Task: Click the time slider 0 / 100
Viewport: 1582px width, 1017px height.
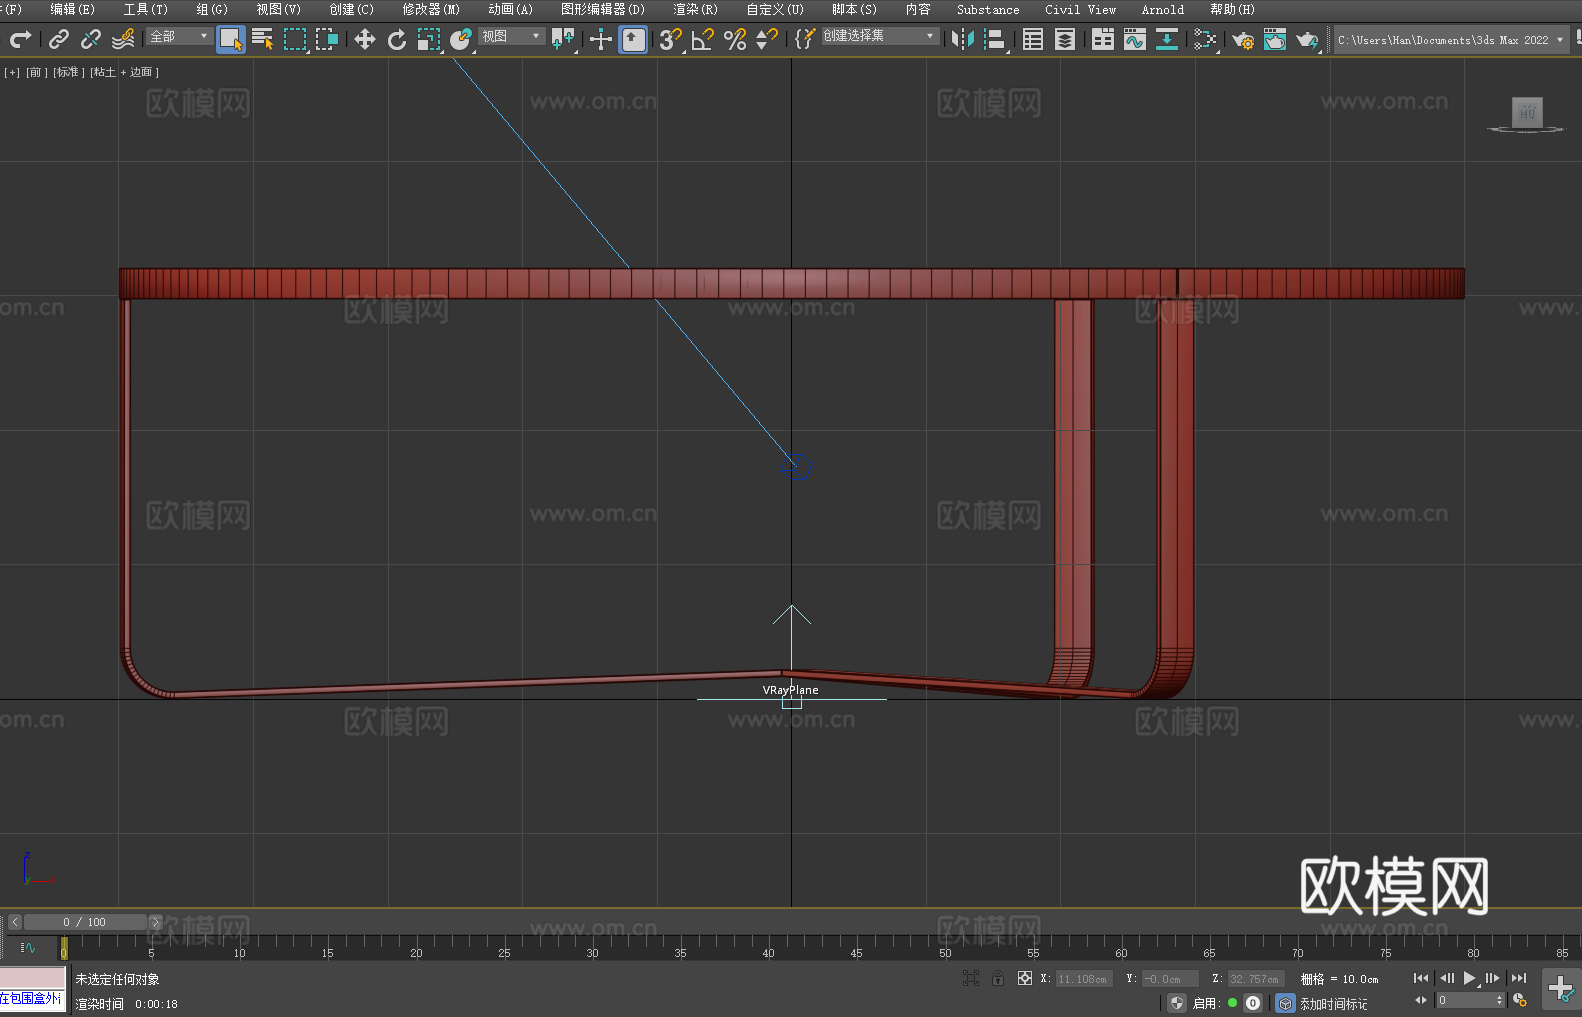Action: click(x=85, y=922)
